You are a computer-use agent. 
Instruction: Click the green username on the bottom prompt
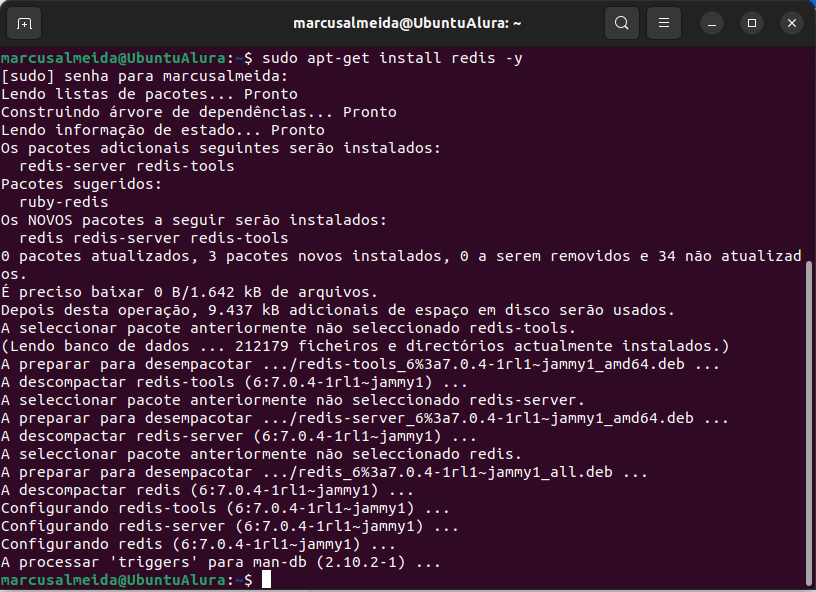[x=113, y=580]
